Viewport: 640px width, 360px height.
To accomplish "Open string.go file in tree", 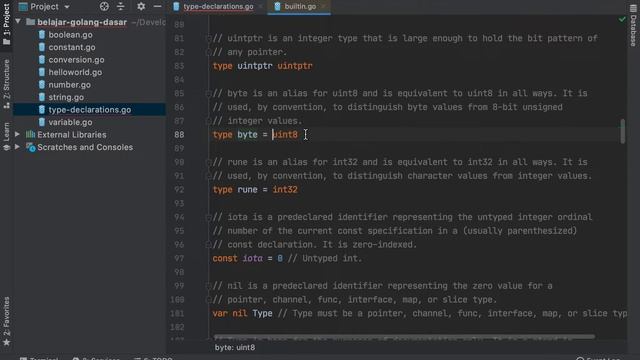I will (x=66, y=97).
